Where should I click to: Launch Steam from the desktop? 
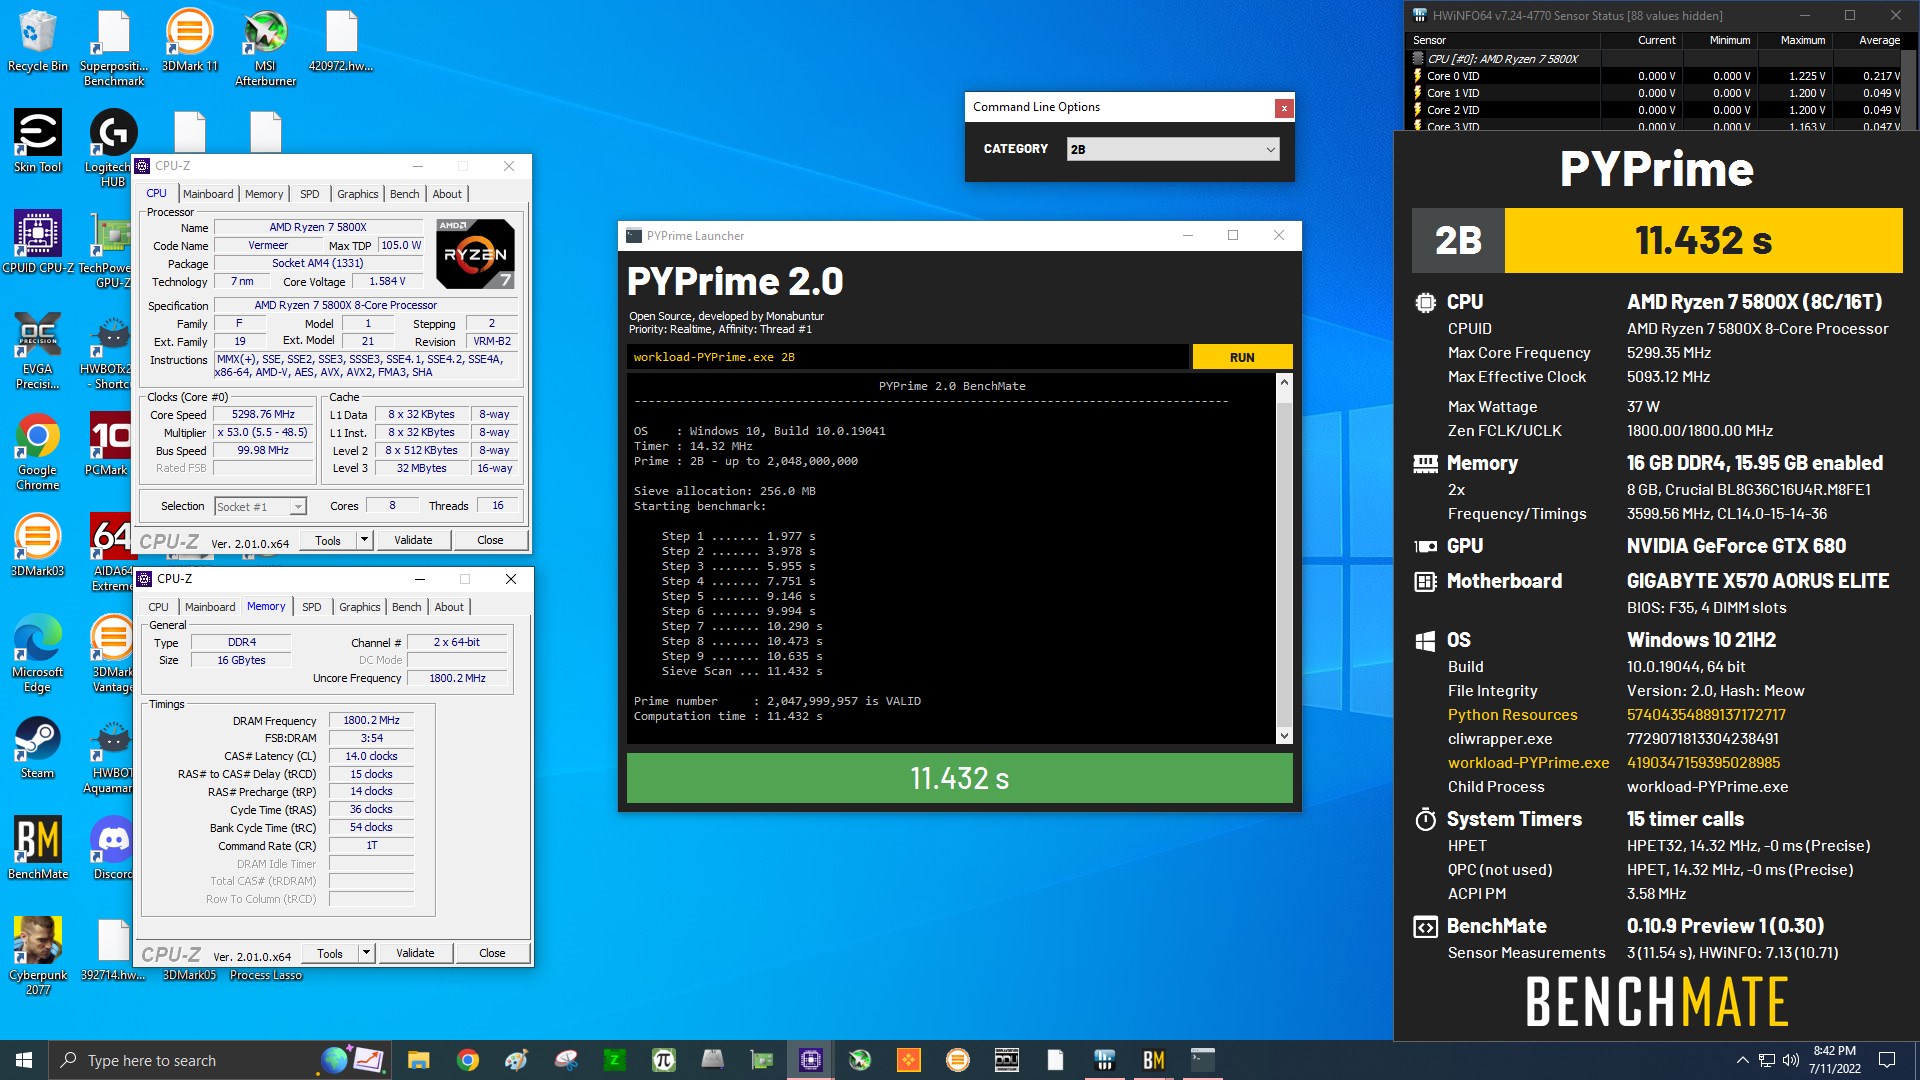point(38,748)
